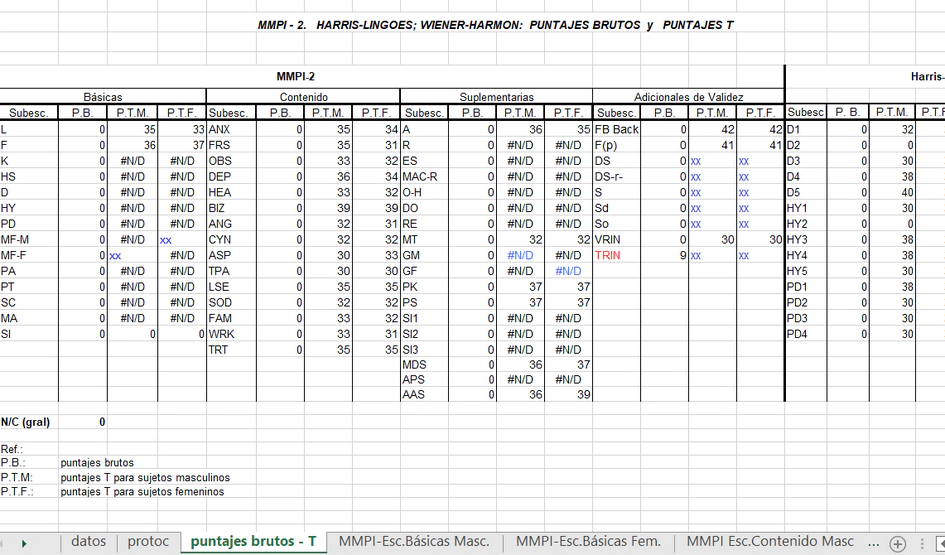The width and height of the screenshot is (945, 555).
Task: Click the Suplementarias group header
Action: (496, 97)
